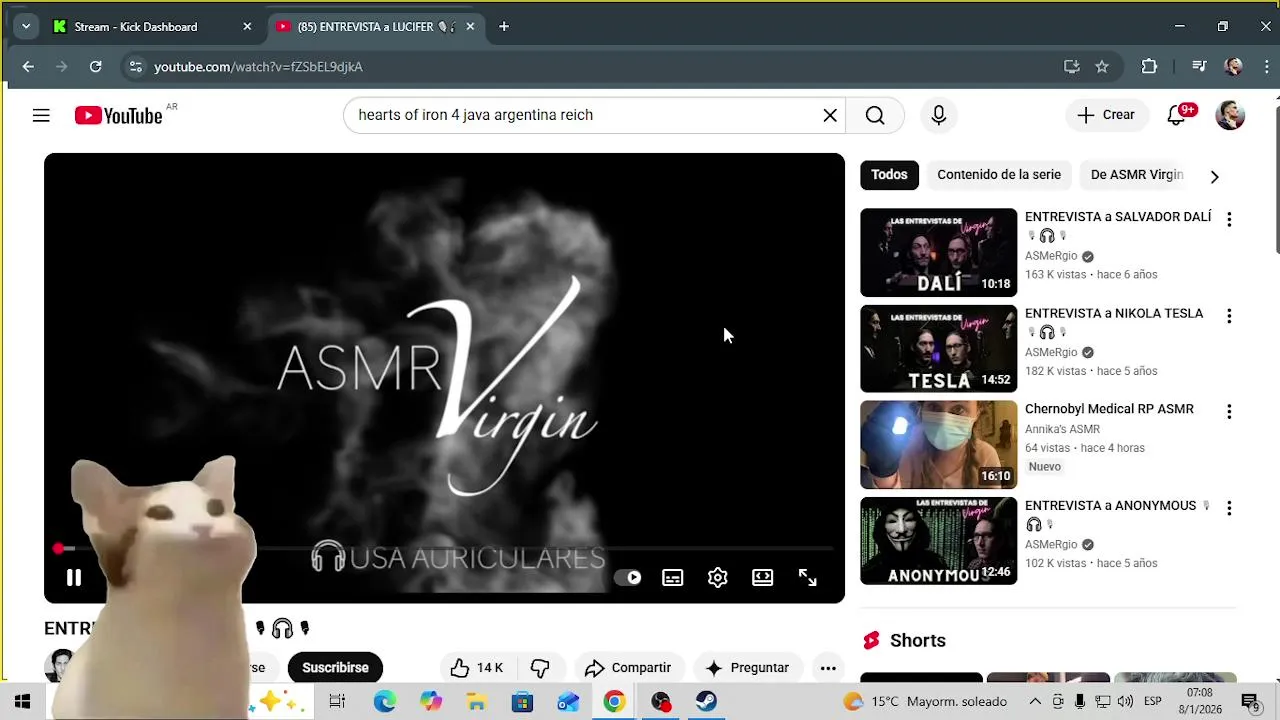View site information icon in address bar

pyautogui.click(x=135, y=67)
